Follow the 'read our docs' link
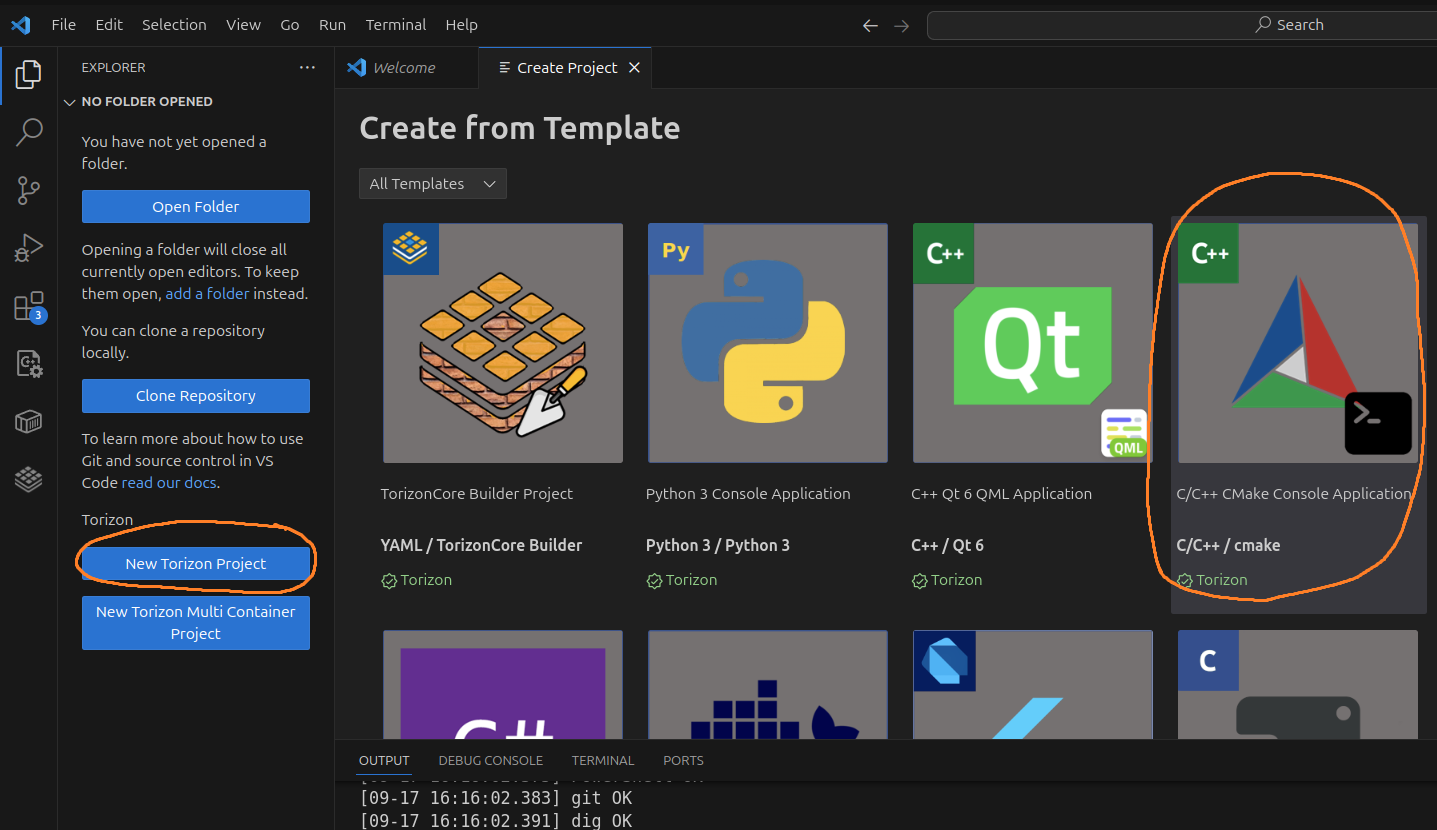The image size is (1437, 830). [169, 483]
